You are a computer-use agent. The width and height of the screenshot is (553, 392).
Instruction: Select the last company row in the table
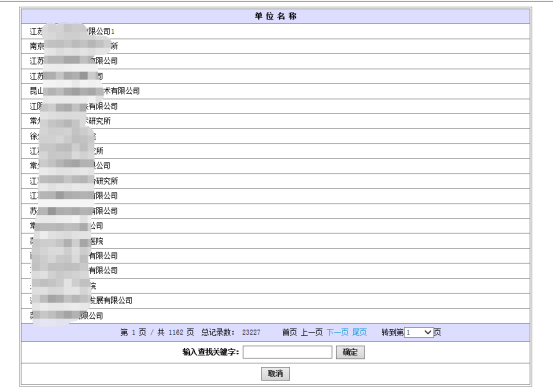coord(275,316)
